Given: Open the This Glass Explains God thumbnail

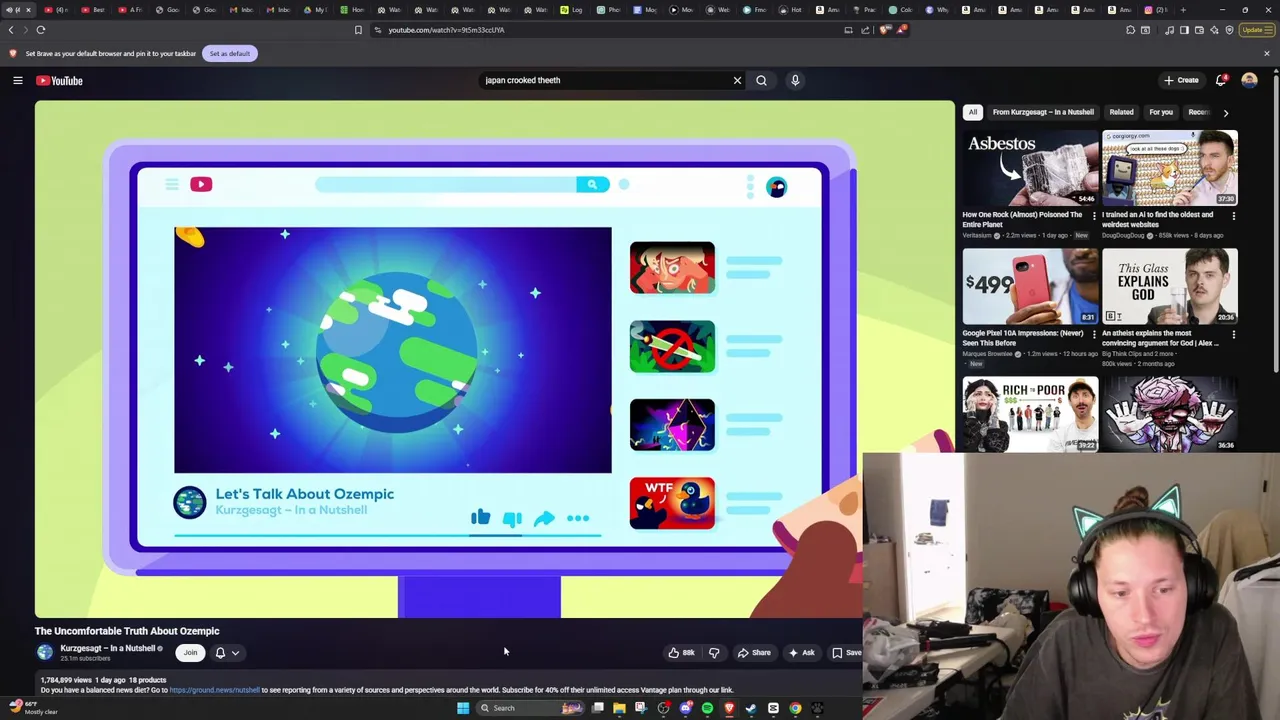Looking at the screenshot, I should tap(1170, 286).
